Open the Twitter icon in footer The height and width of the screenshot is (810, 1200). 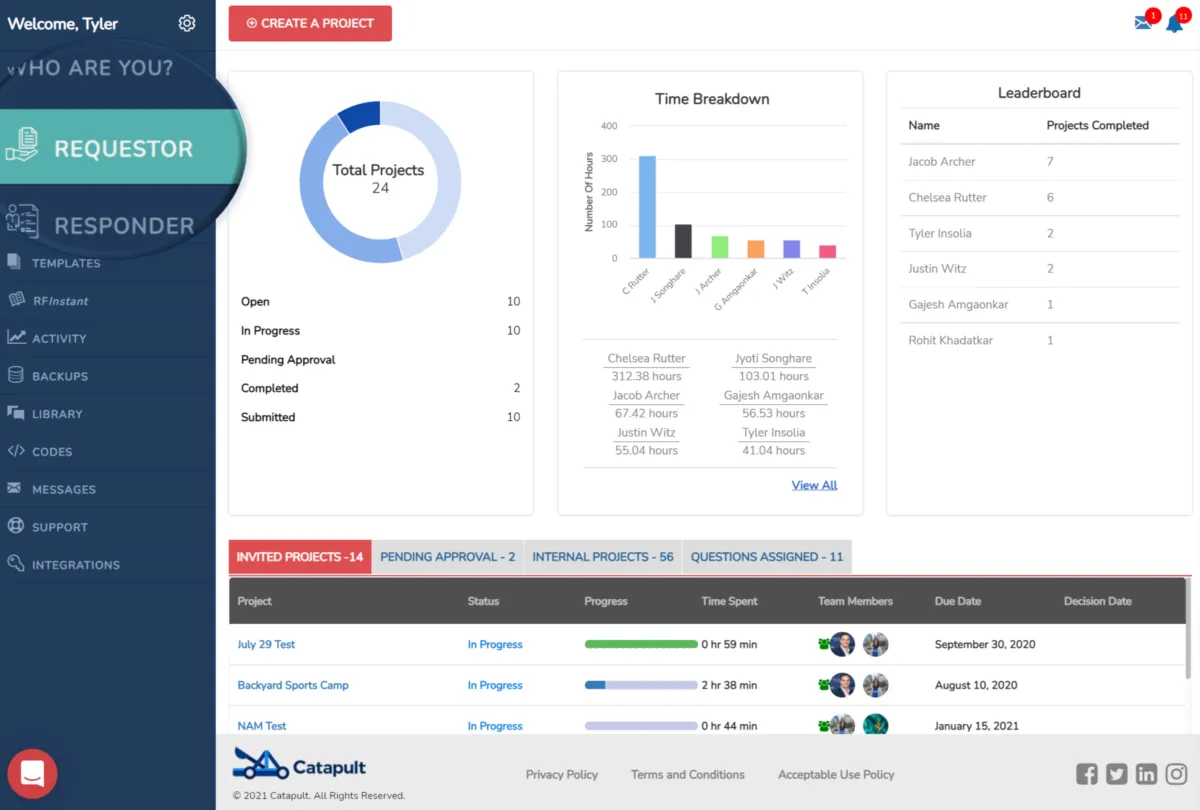pos(1117,773)
